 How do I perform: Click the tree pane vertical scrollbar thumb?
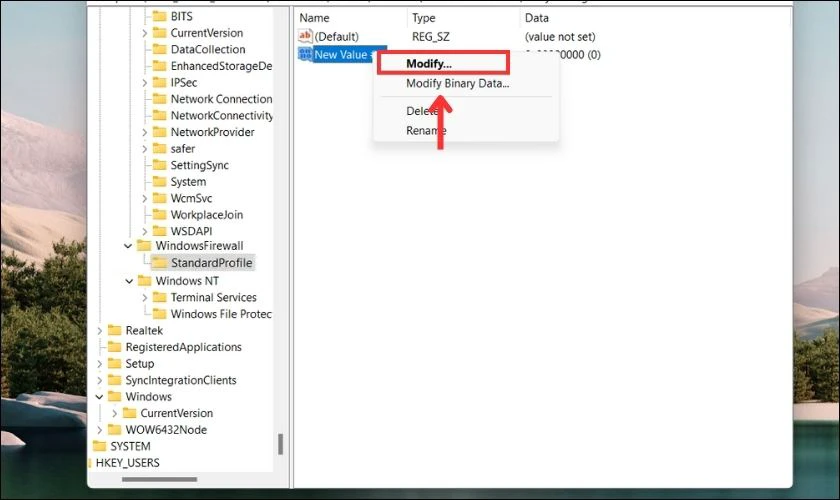[280, 444]
